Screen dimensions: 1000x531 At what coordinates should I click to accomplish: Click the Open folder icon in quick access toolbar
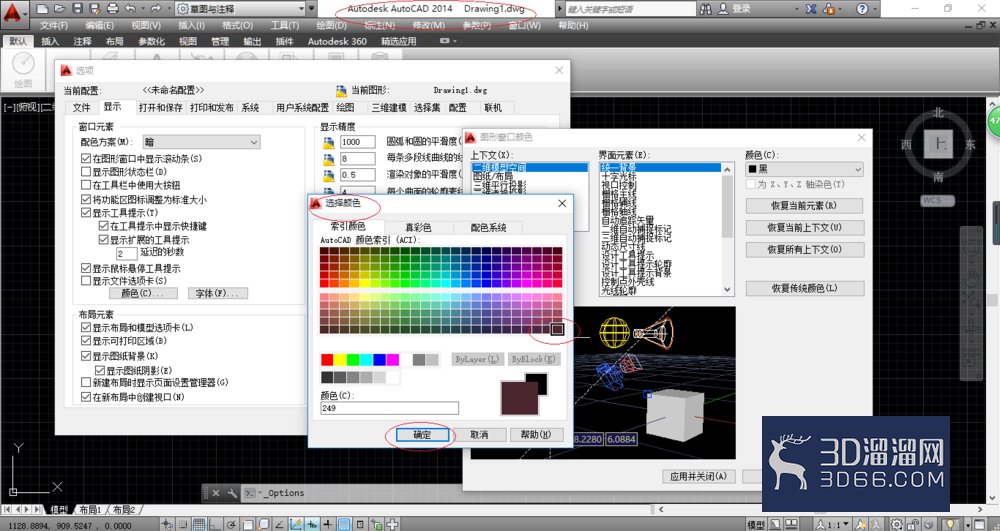click(x=59, y=9)
